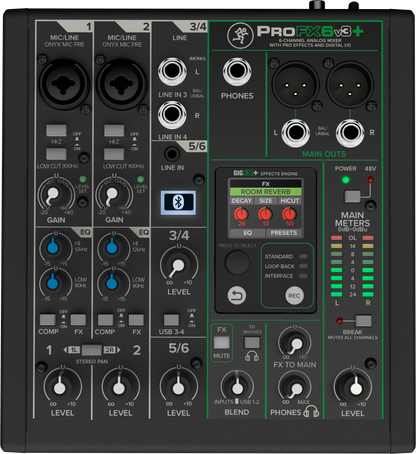Viewport: 416px width, 454px height.
Task: Click the ProFX6v3+ product name
Action: 310,31
